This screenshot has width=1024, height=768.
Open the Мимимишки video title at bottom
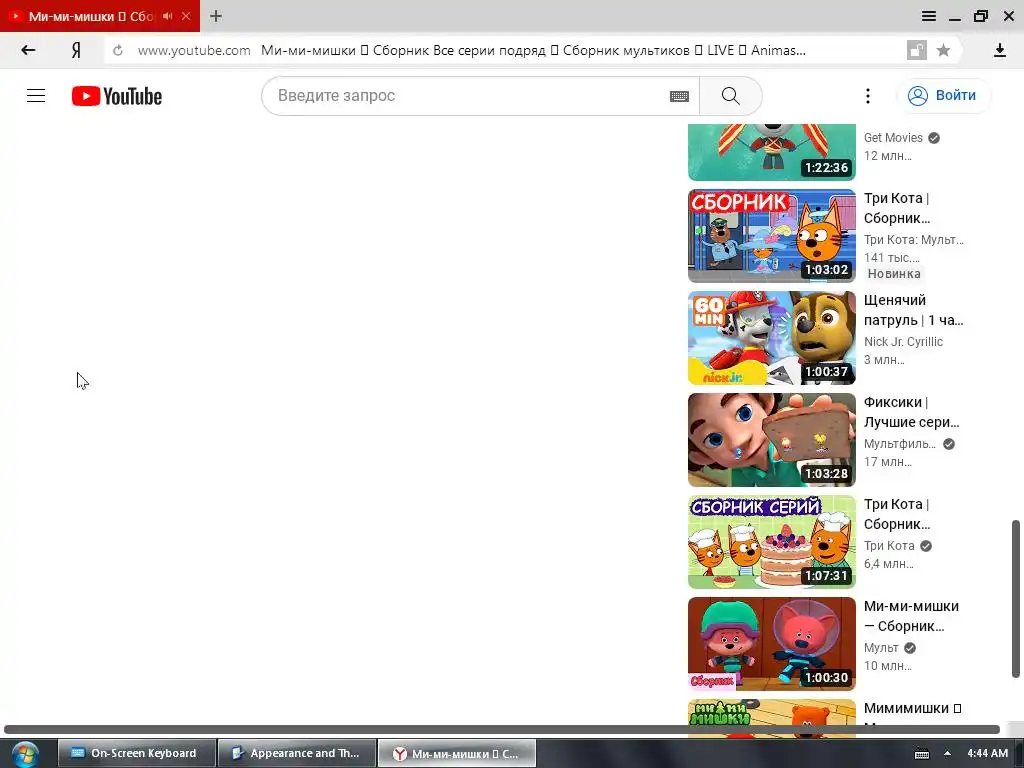coord(912,709)
